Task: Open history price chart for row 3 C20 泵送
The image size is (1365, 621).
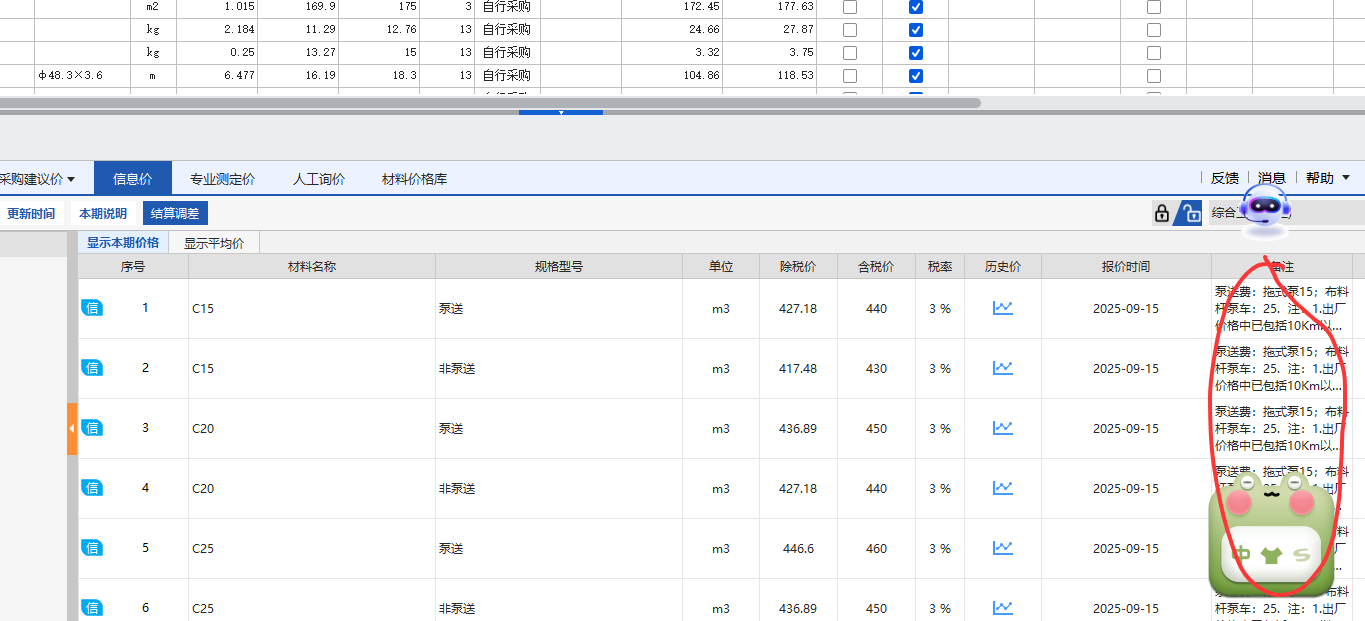Action: [x=1002, y=428]
